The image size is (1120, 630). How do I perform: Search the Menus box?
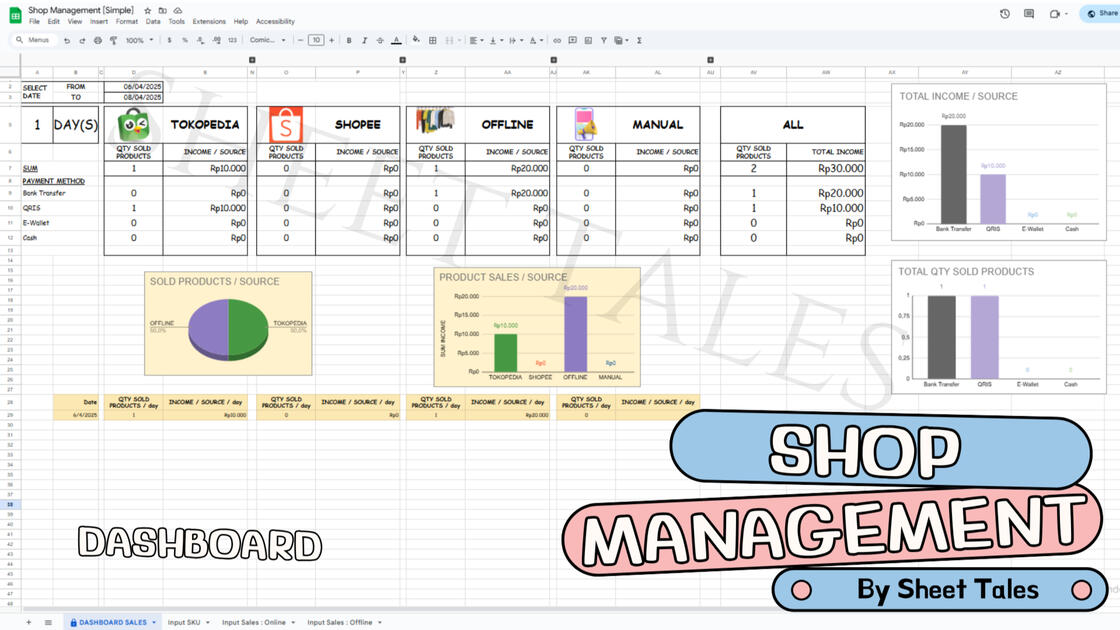[33, 41]
